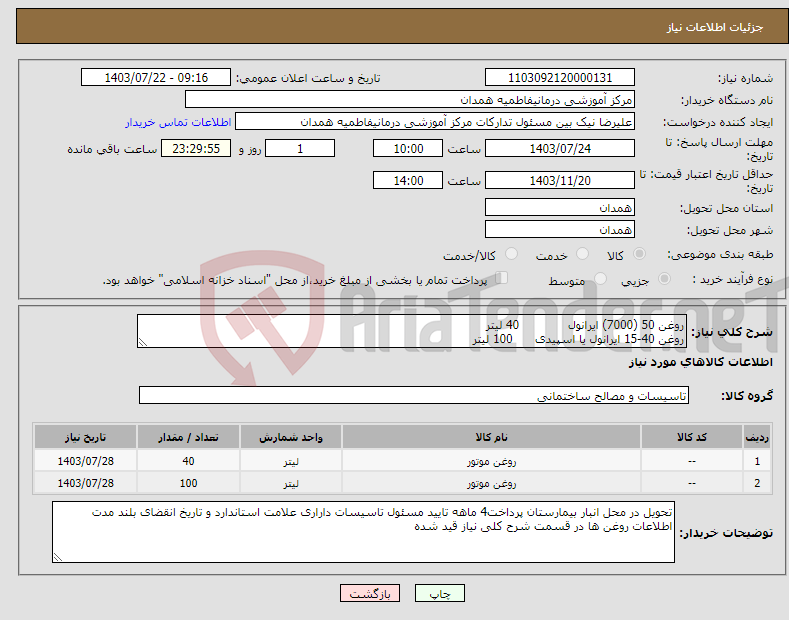Click the چاپ print button
The height and width of the screenshot is (620, 789).
[x=440, y=593]
